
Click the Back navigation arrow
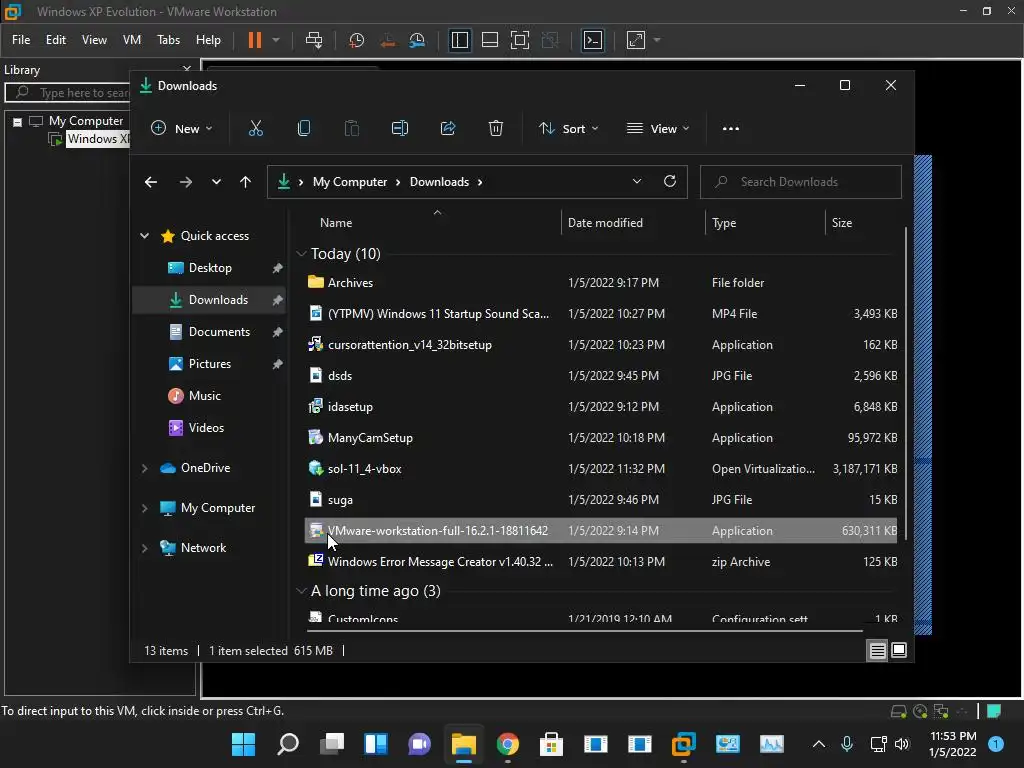(151, 182)
